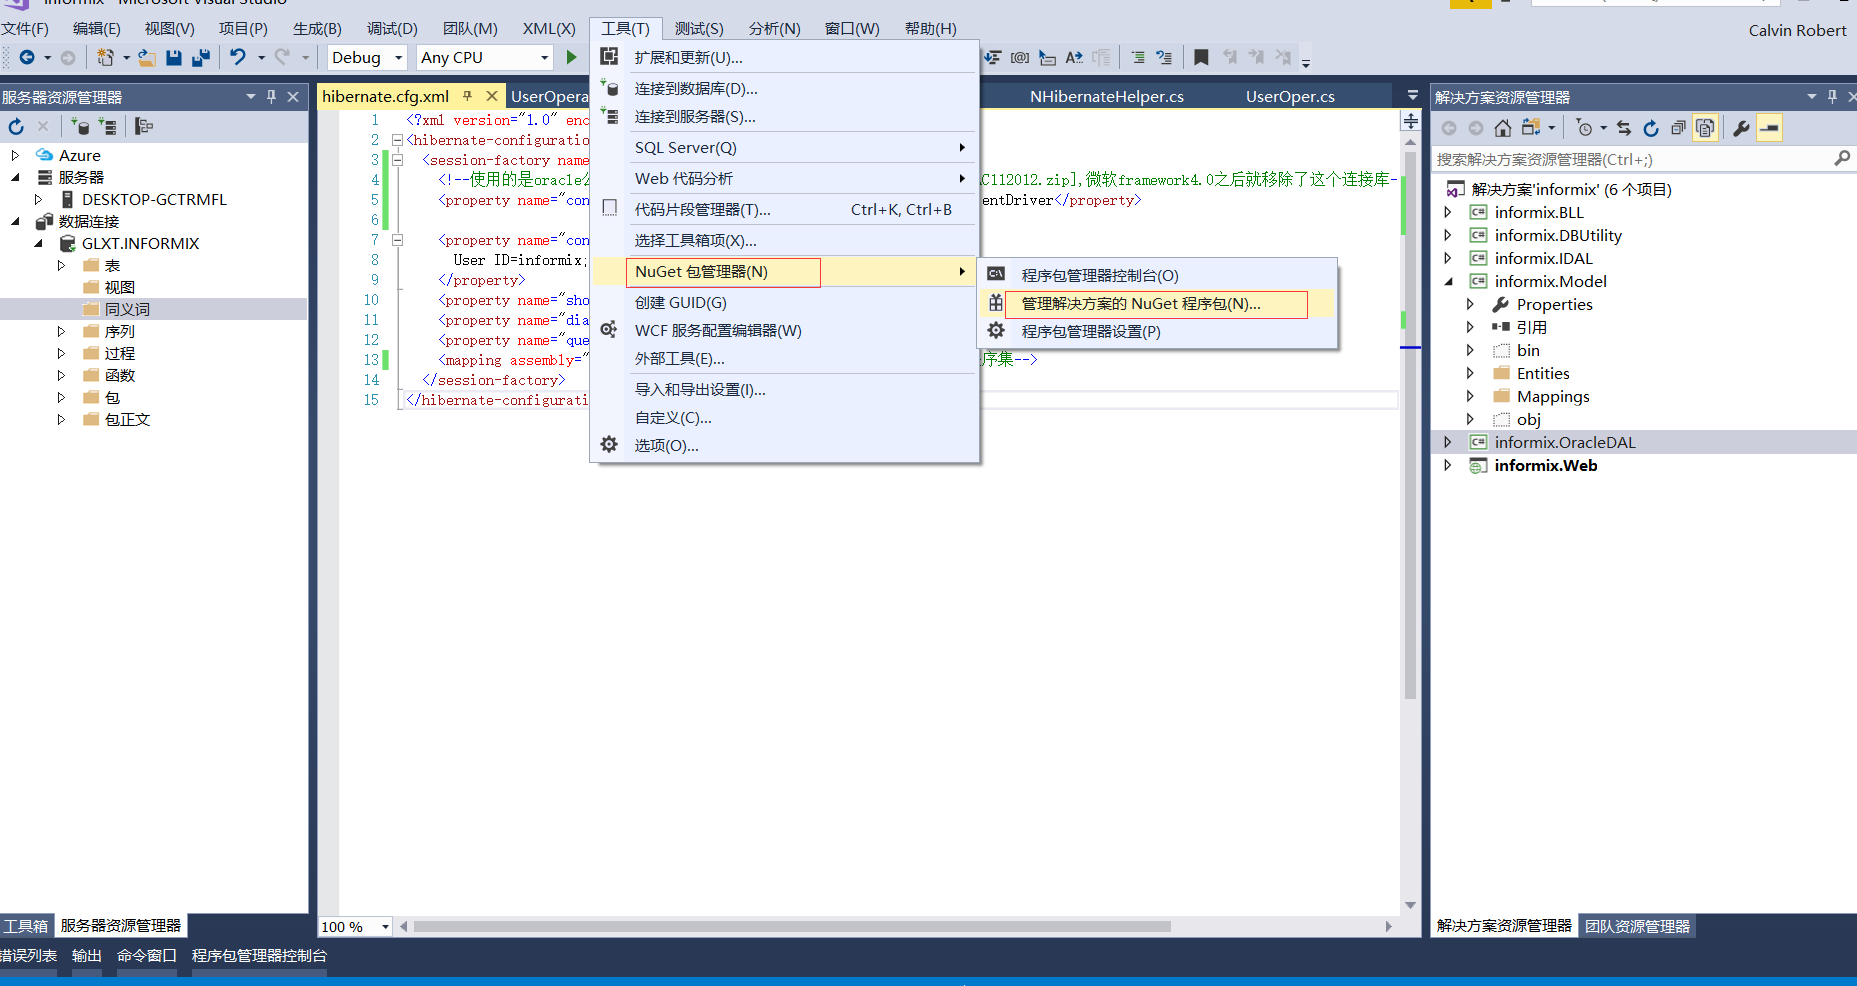Collapse all items in Solution Explorer
The height and width of the screenshot is (986, 1857).
pos(1678,128)
